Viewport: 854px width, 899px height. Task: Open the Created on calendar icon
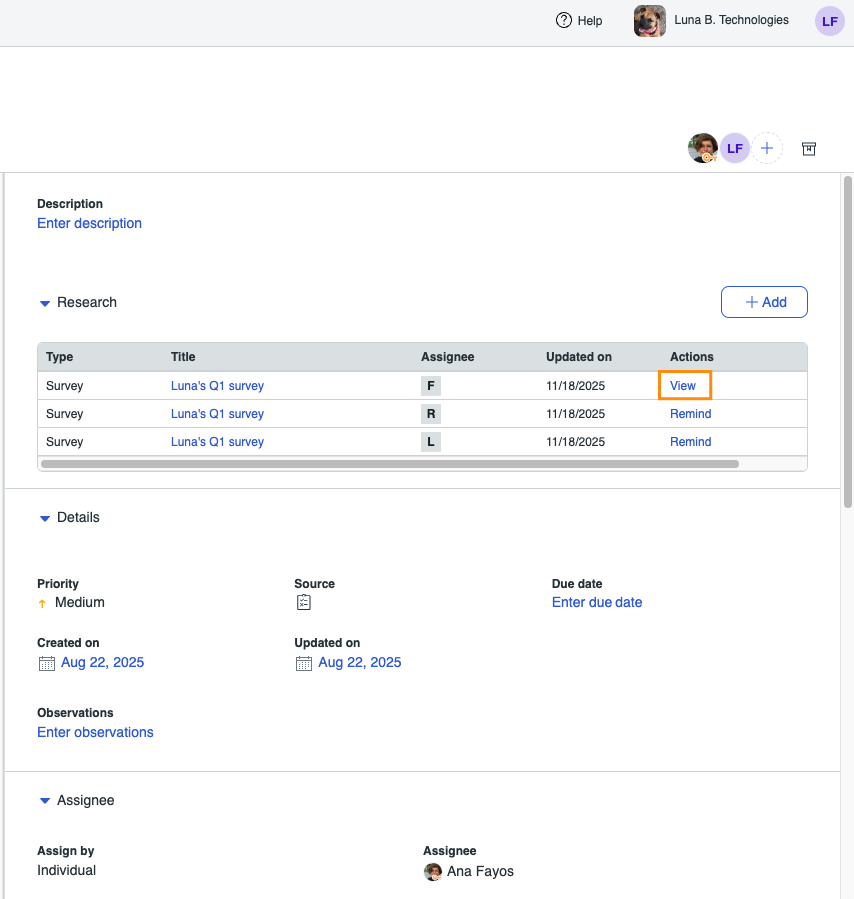point(46,663)
